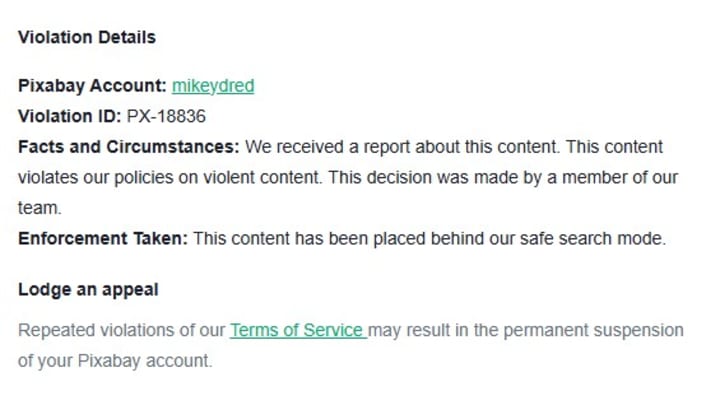The image size is (720, 405).
Task: Click the PX-18836 violation number
Action: [166, 116]
